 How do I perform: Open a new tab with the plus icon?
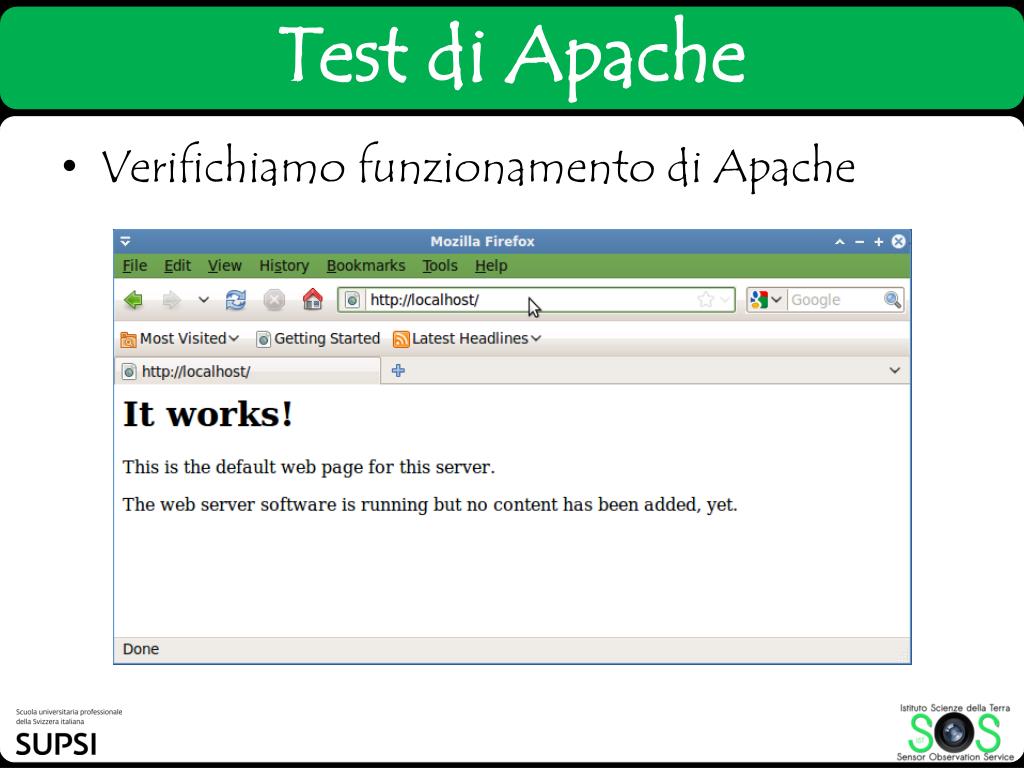pyautogui.click(x=398, y=370)
